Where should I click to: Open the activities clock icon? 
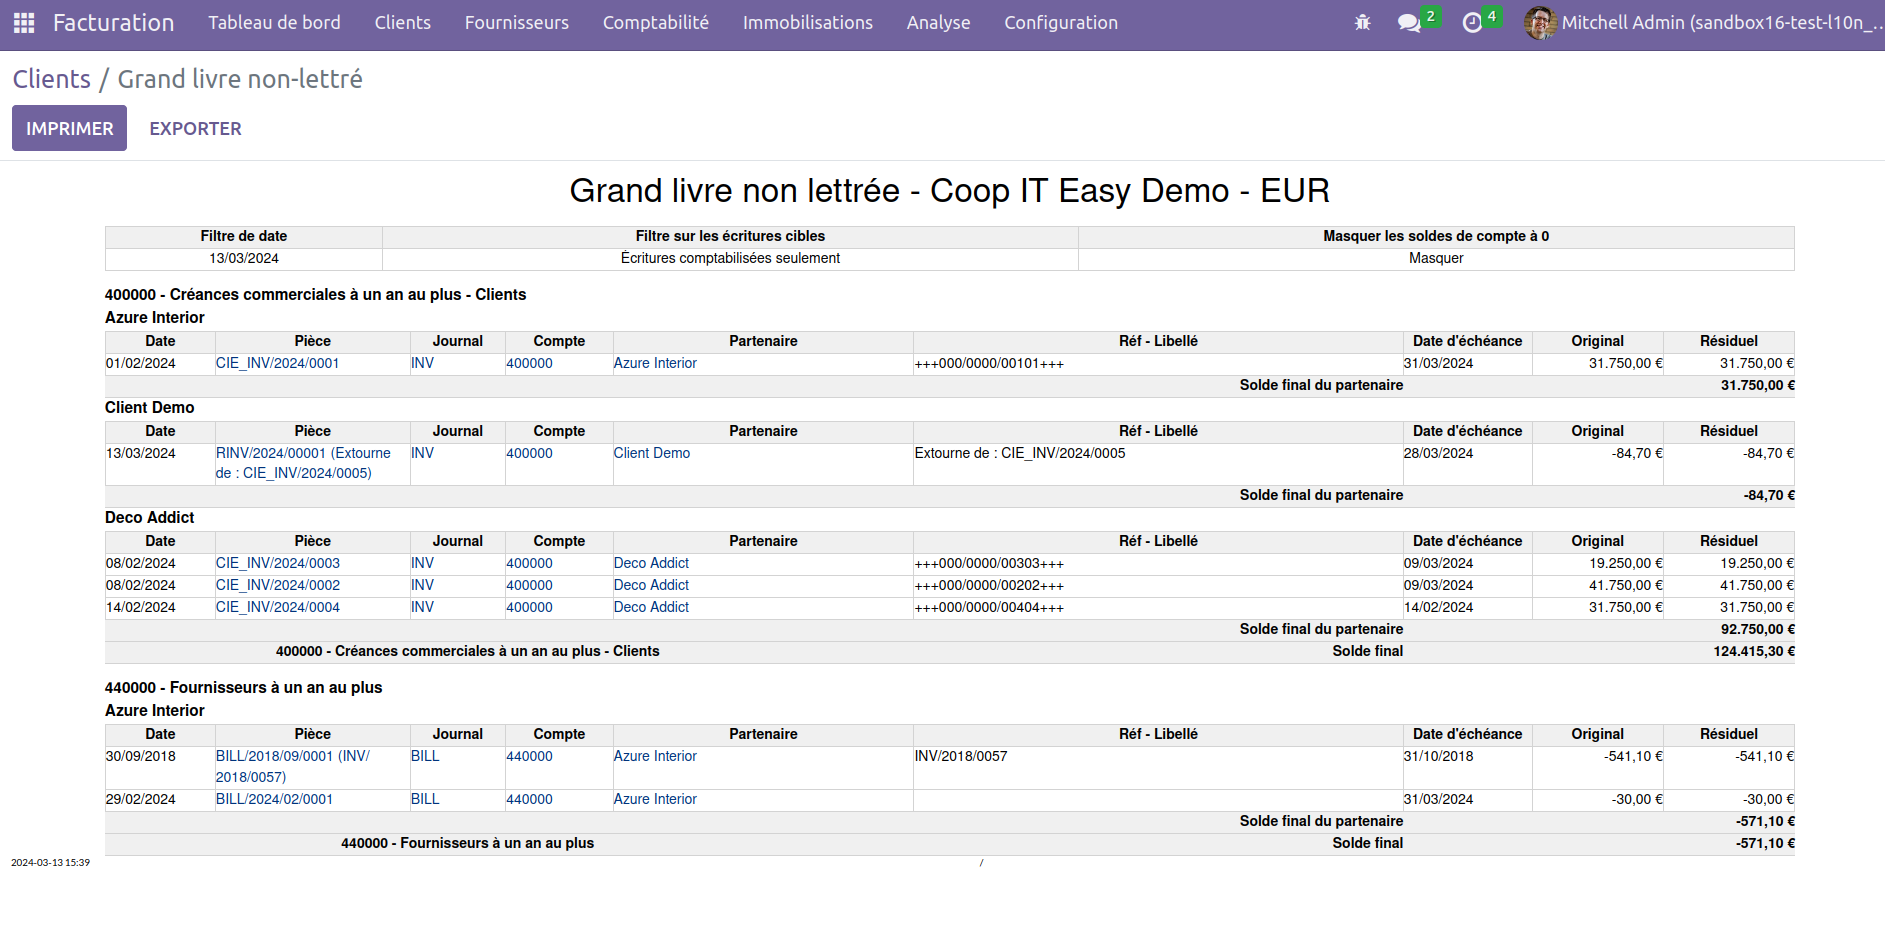(1472, 22)
